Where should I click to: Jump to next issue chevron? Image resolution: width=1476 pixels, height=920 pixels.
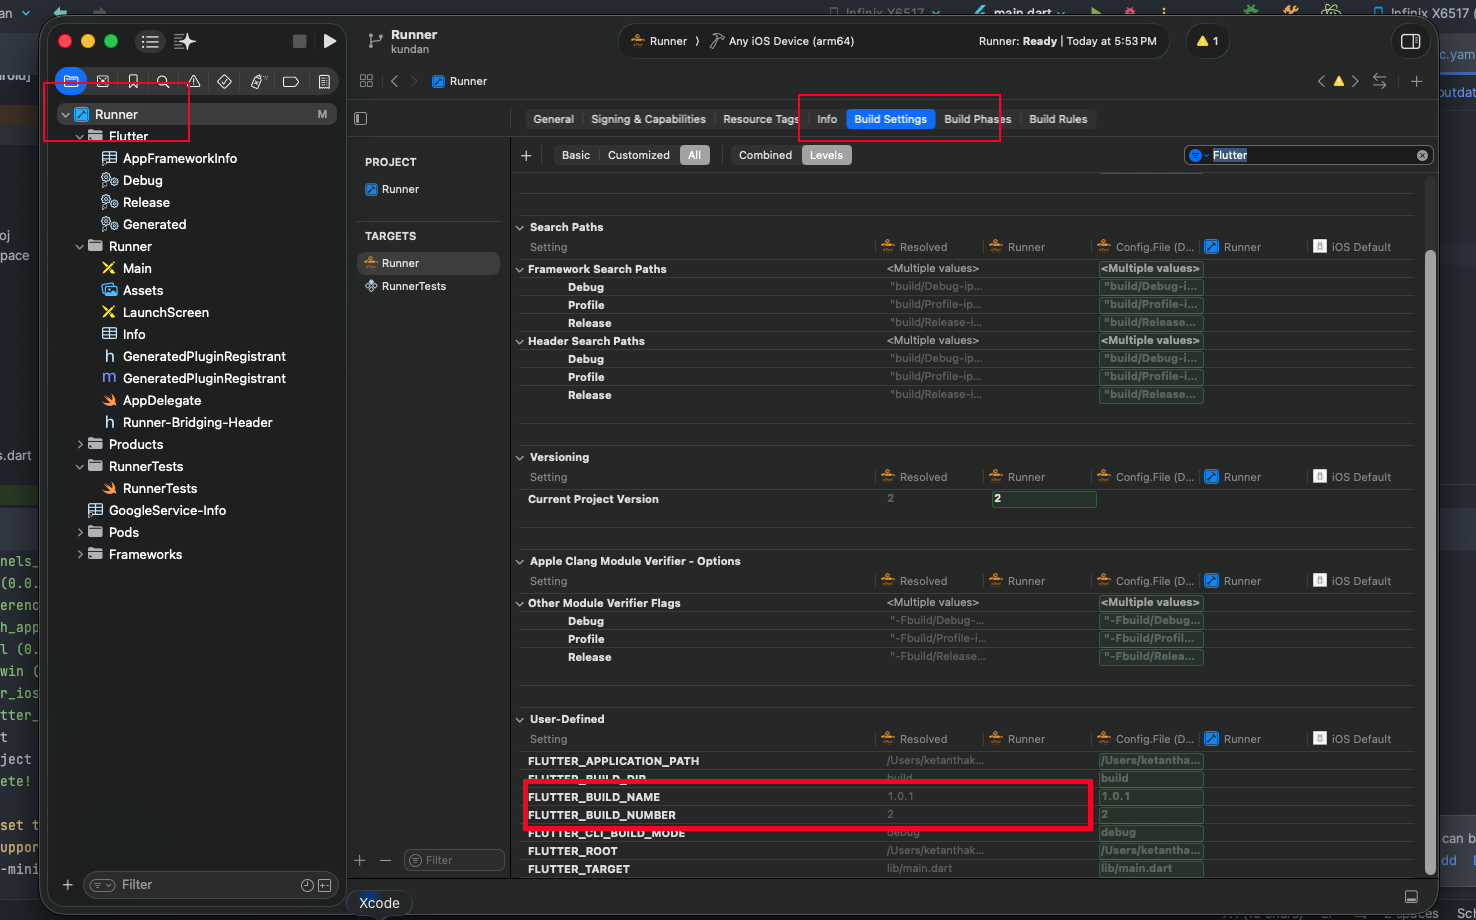pos(1355,81)
